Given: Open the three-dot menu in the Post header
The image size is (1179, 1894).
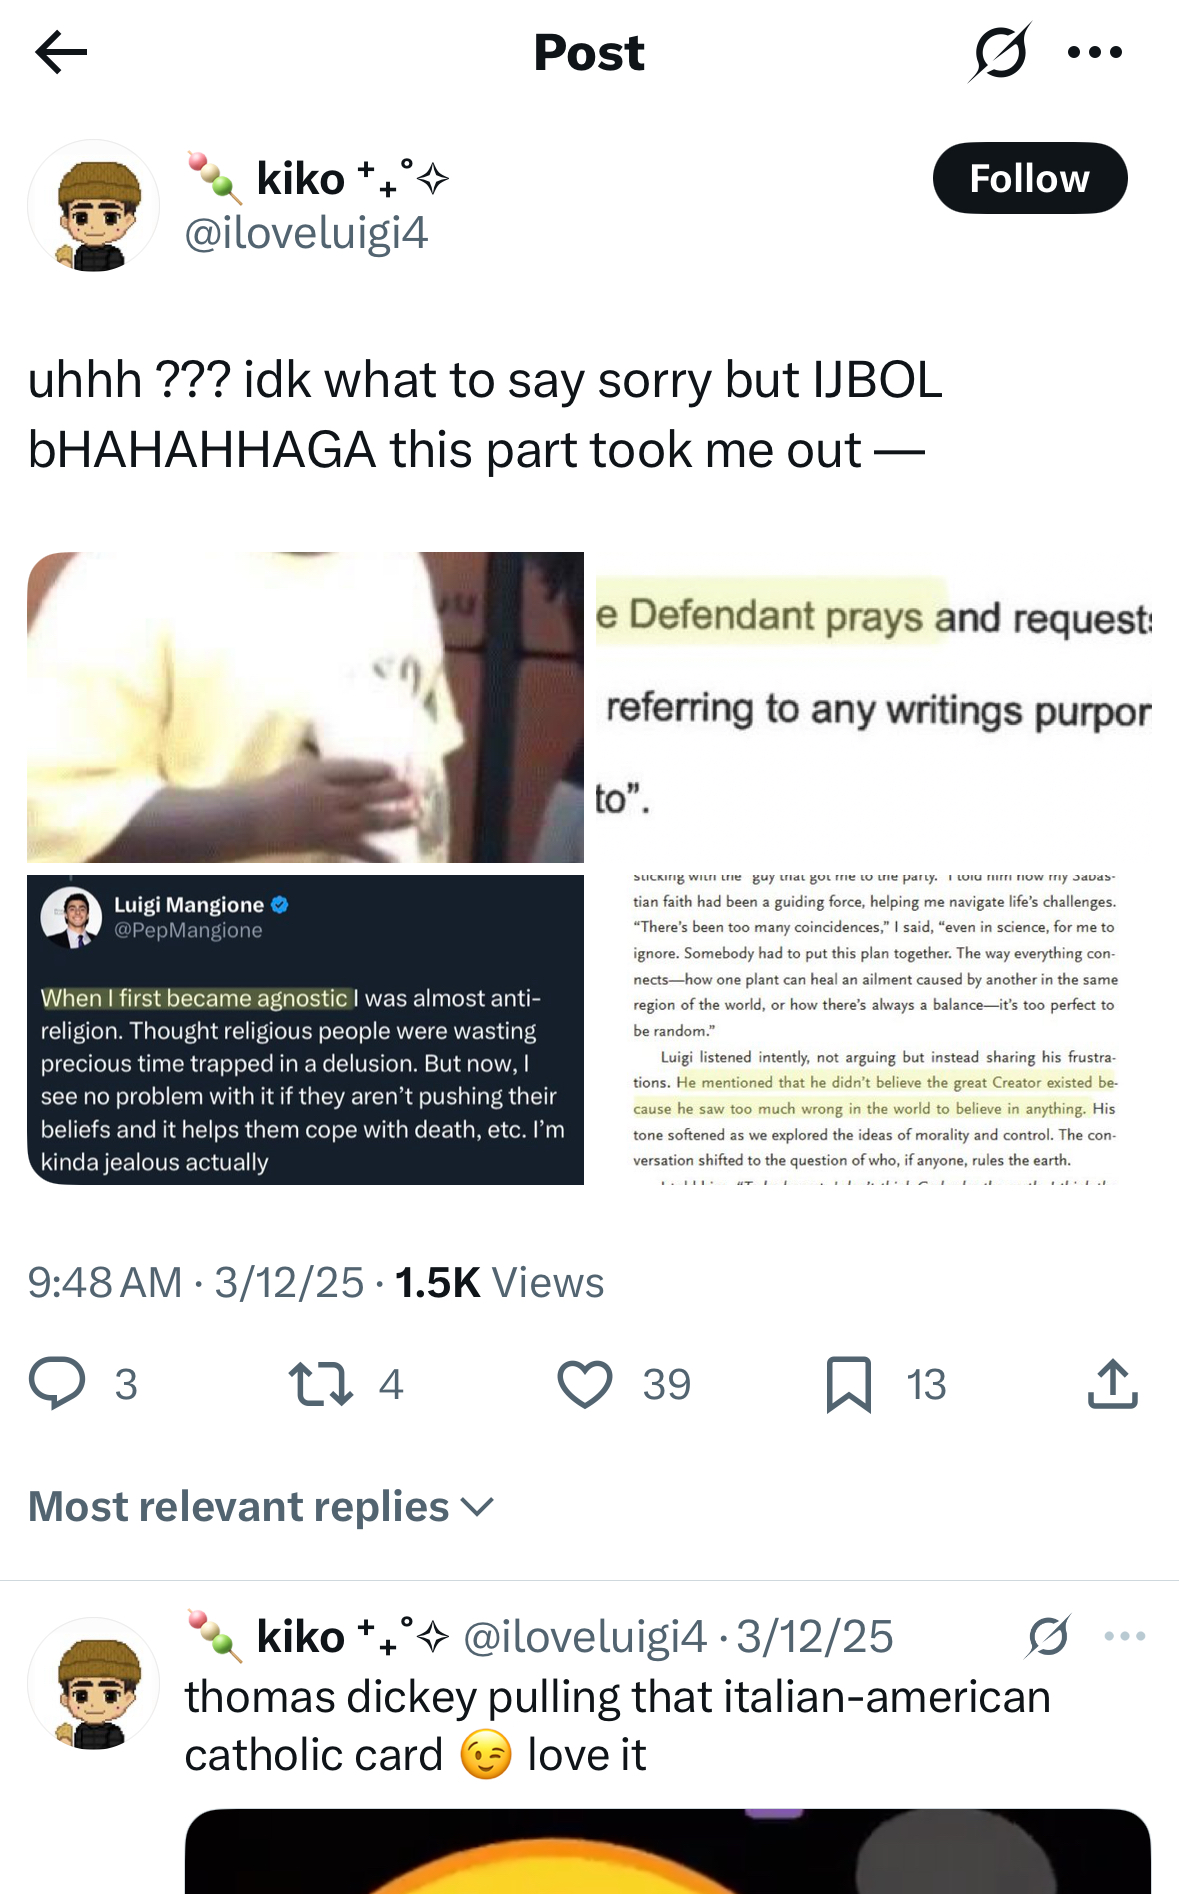Looking at the screenshot, I should (1095, 52).
